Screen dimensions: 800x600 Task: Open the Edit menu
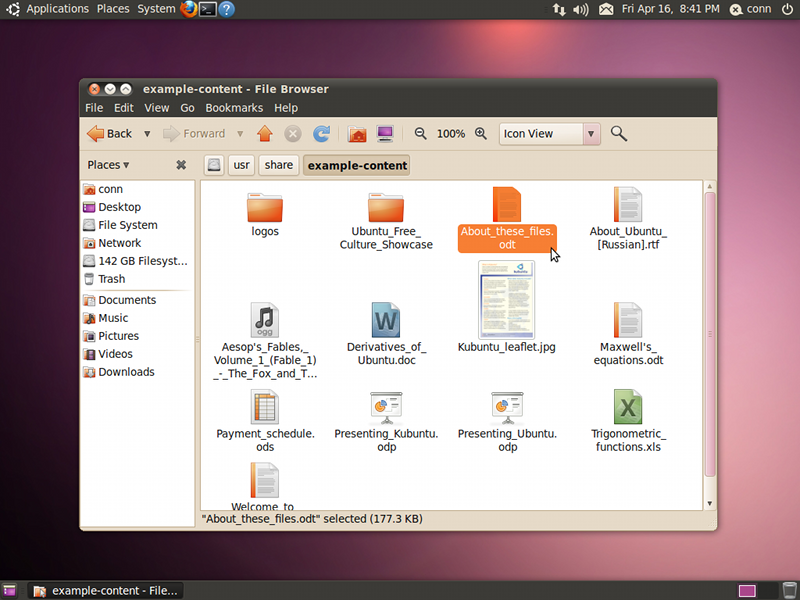(123, 108)
